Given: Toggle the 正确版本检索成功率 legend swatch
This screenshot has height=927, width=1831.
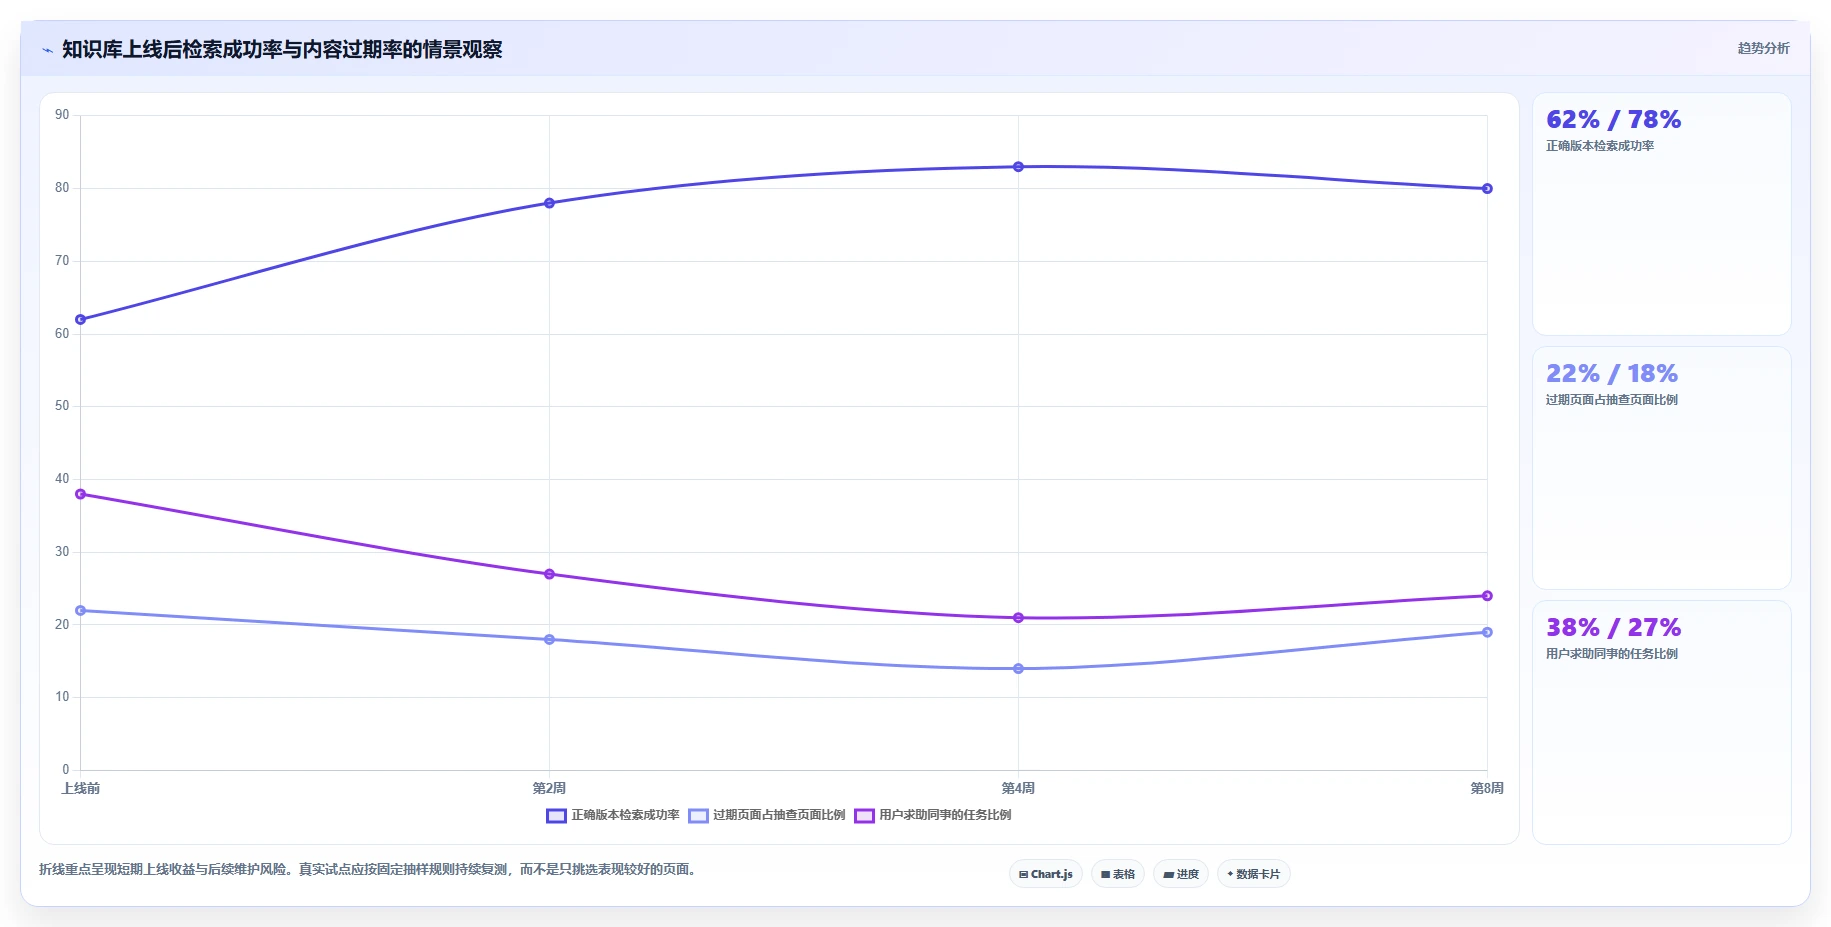Looking at the screenshot, I should click(x=556, y=815).
